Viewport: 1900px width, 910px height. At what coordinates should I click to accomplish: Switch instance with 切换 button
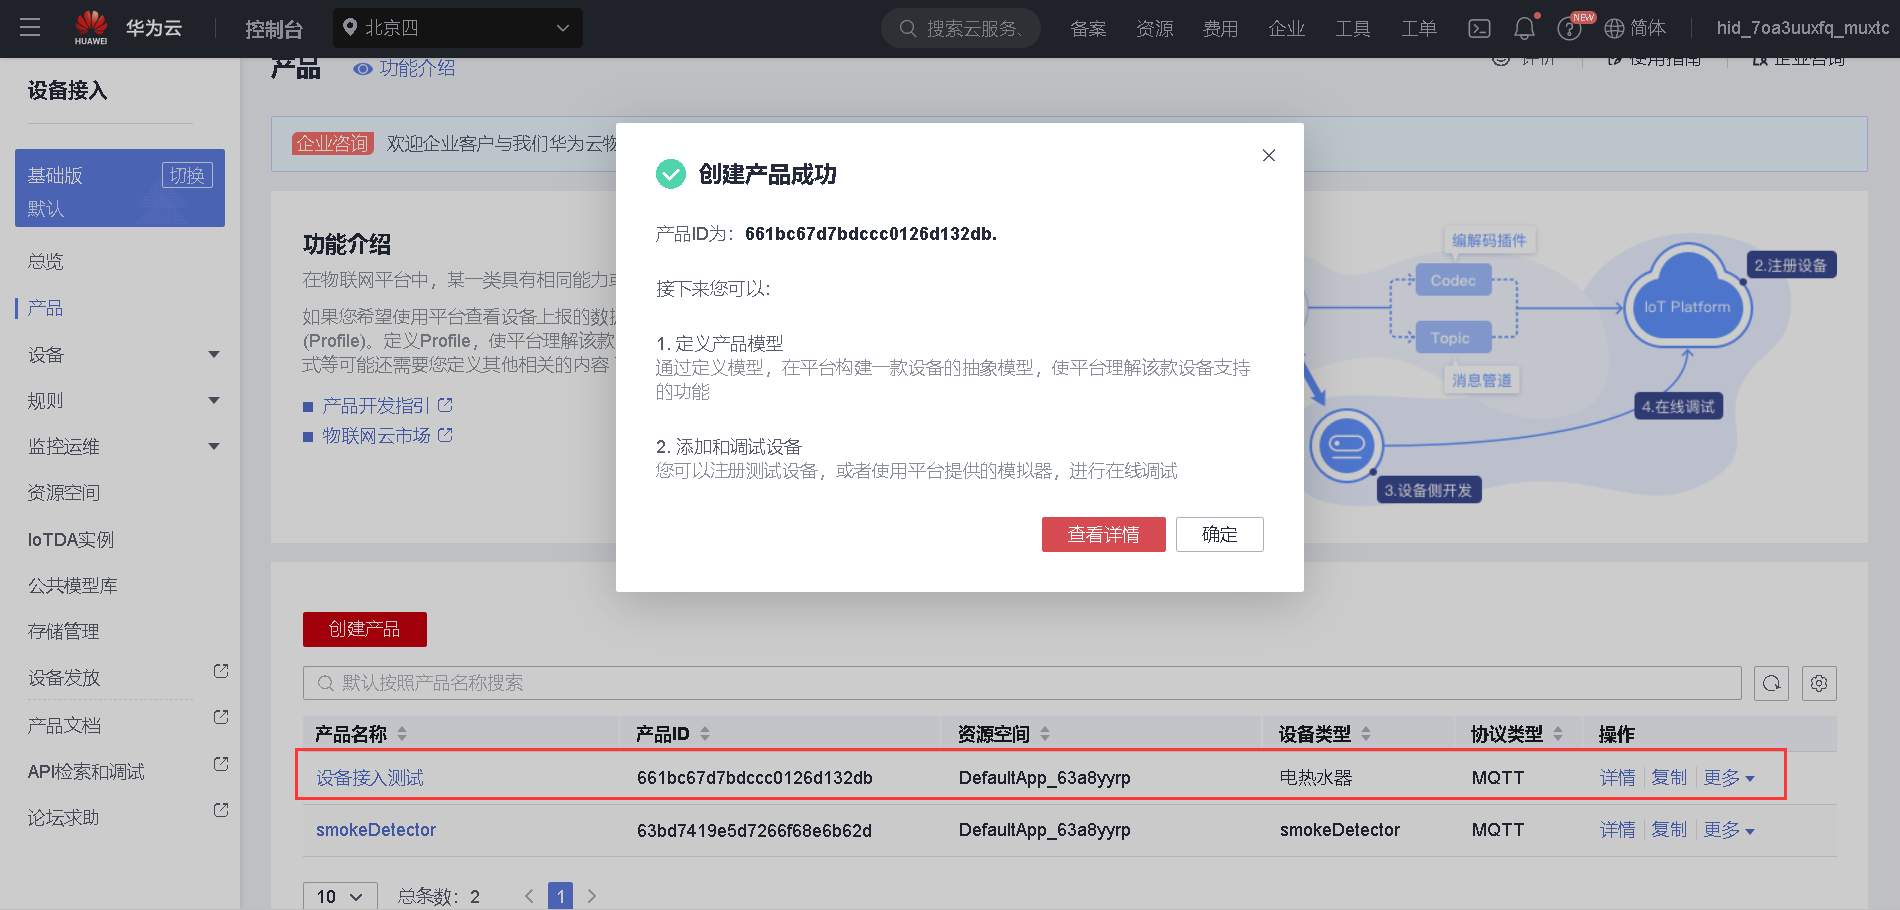pos(187,175)
